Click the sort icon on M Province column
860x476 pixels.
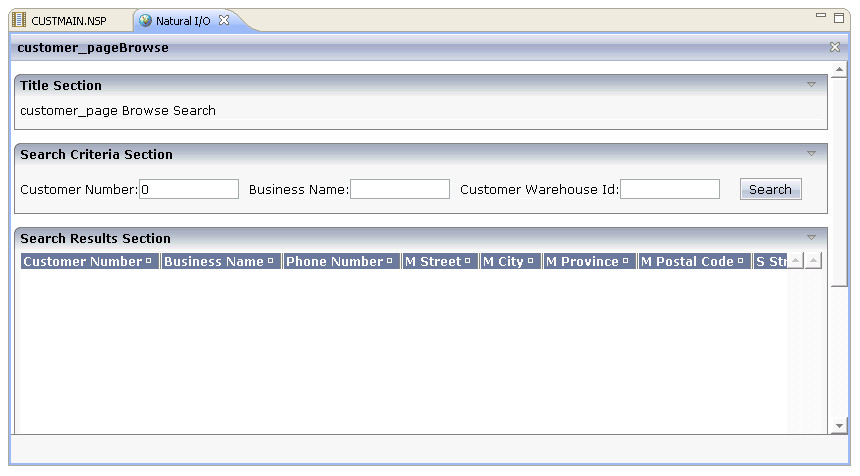click(626, 262)
